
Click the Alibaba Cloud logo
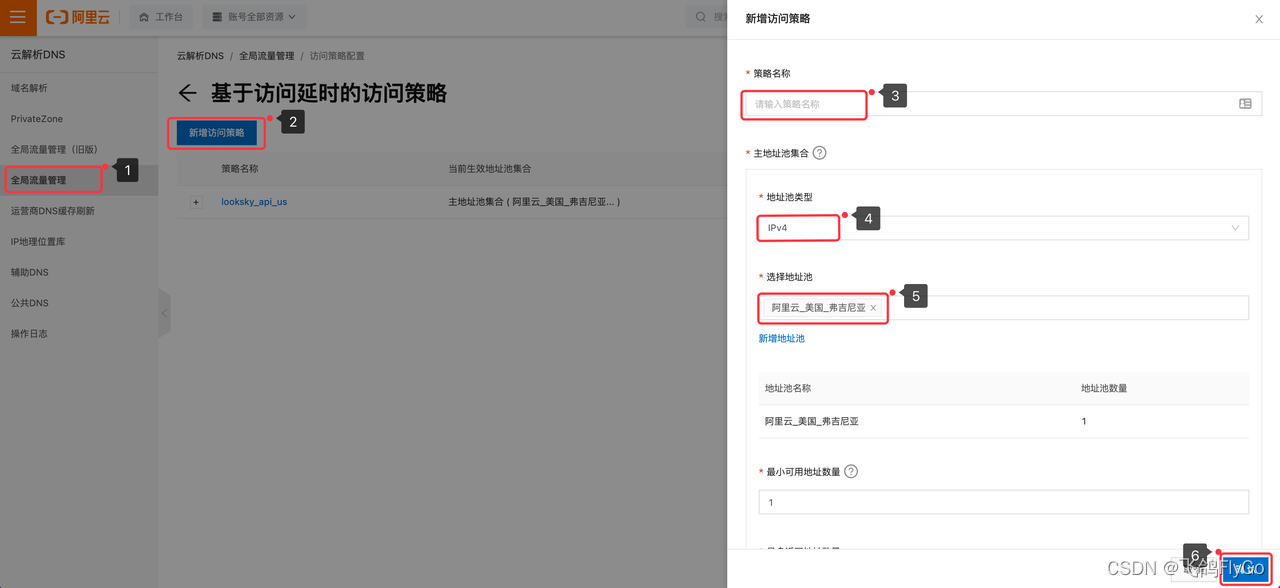(78, 17)
